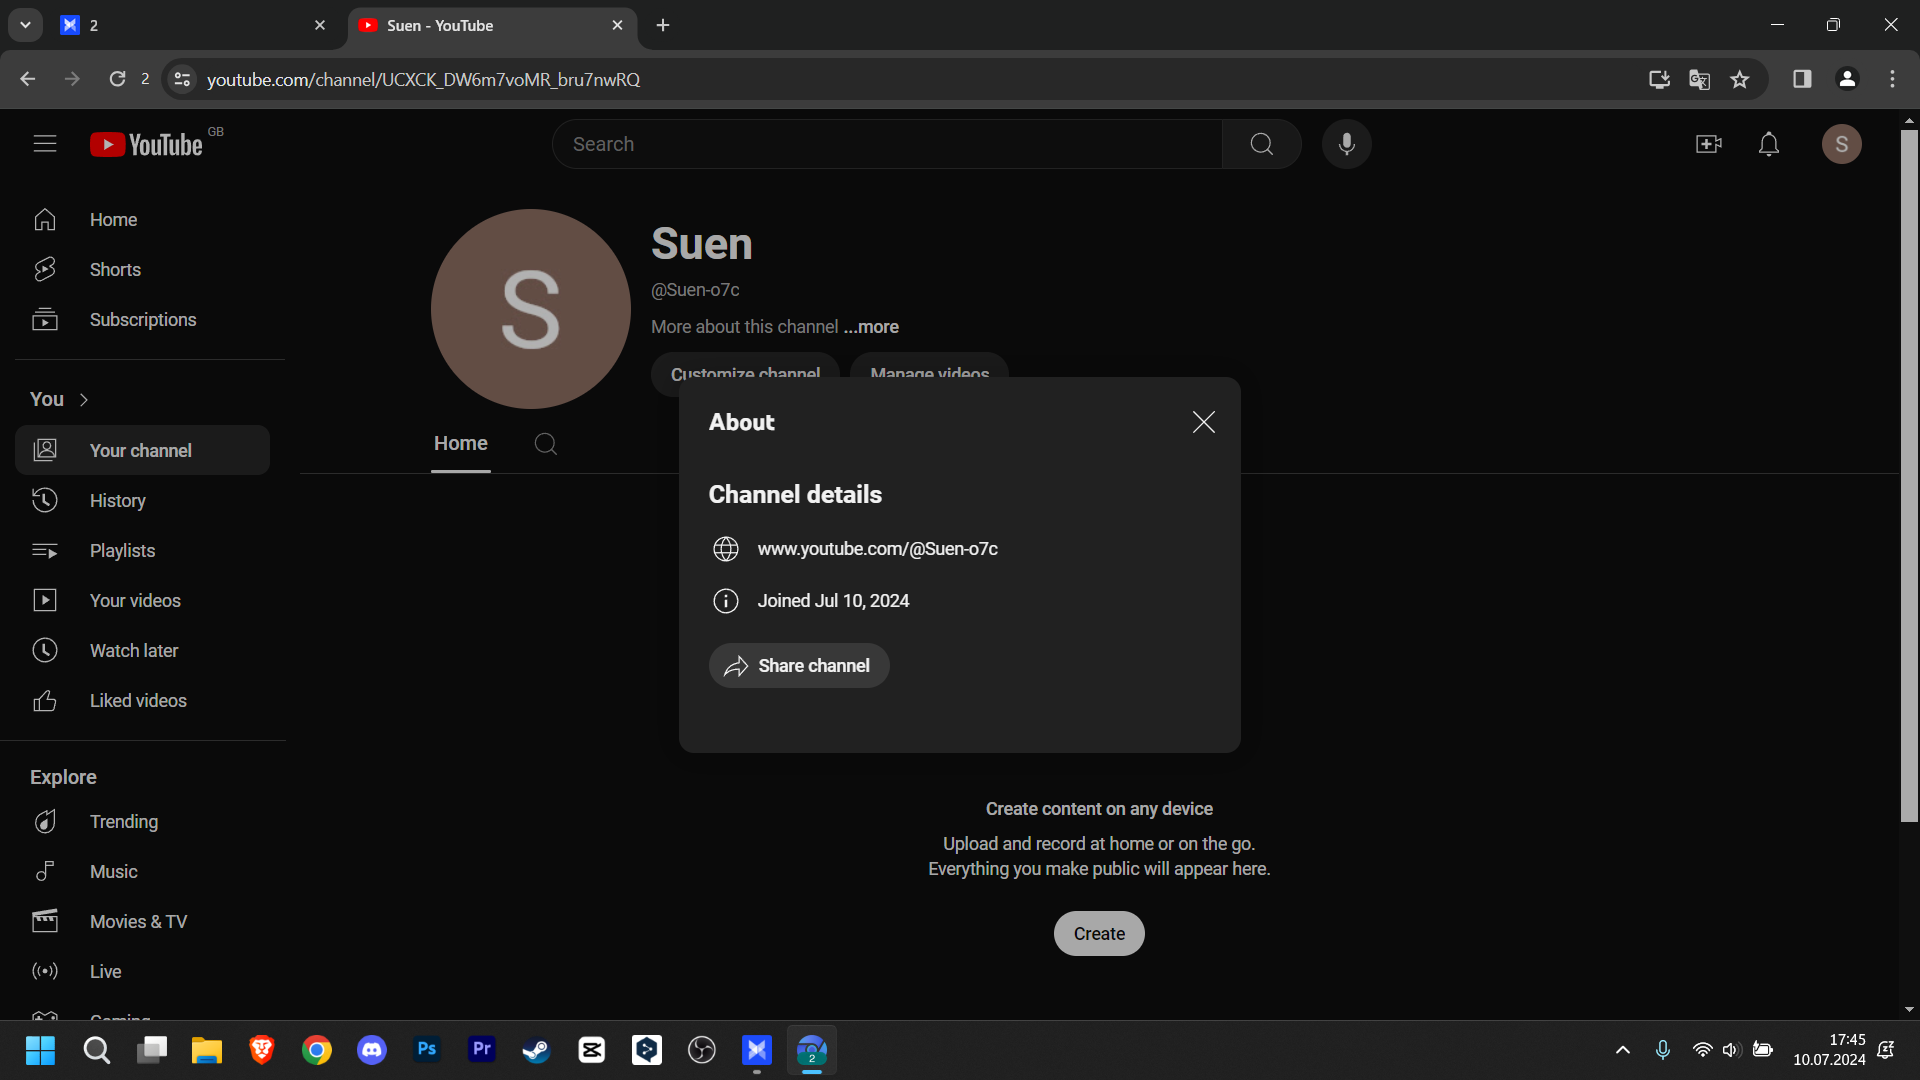This screenshot has height=1080, width=1920.
Task: Click the channel URL www.youtube.com/@Suen-o7c
Action: tap(877, 549)
